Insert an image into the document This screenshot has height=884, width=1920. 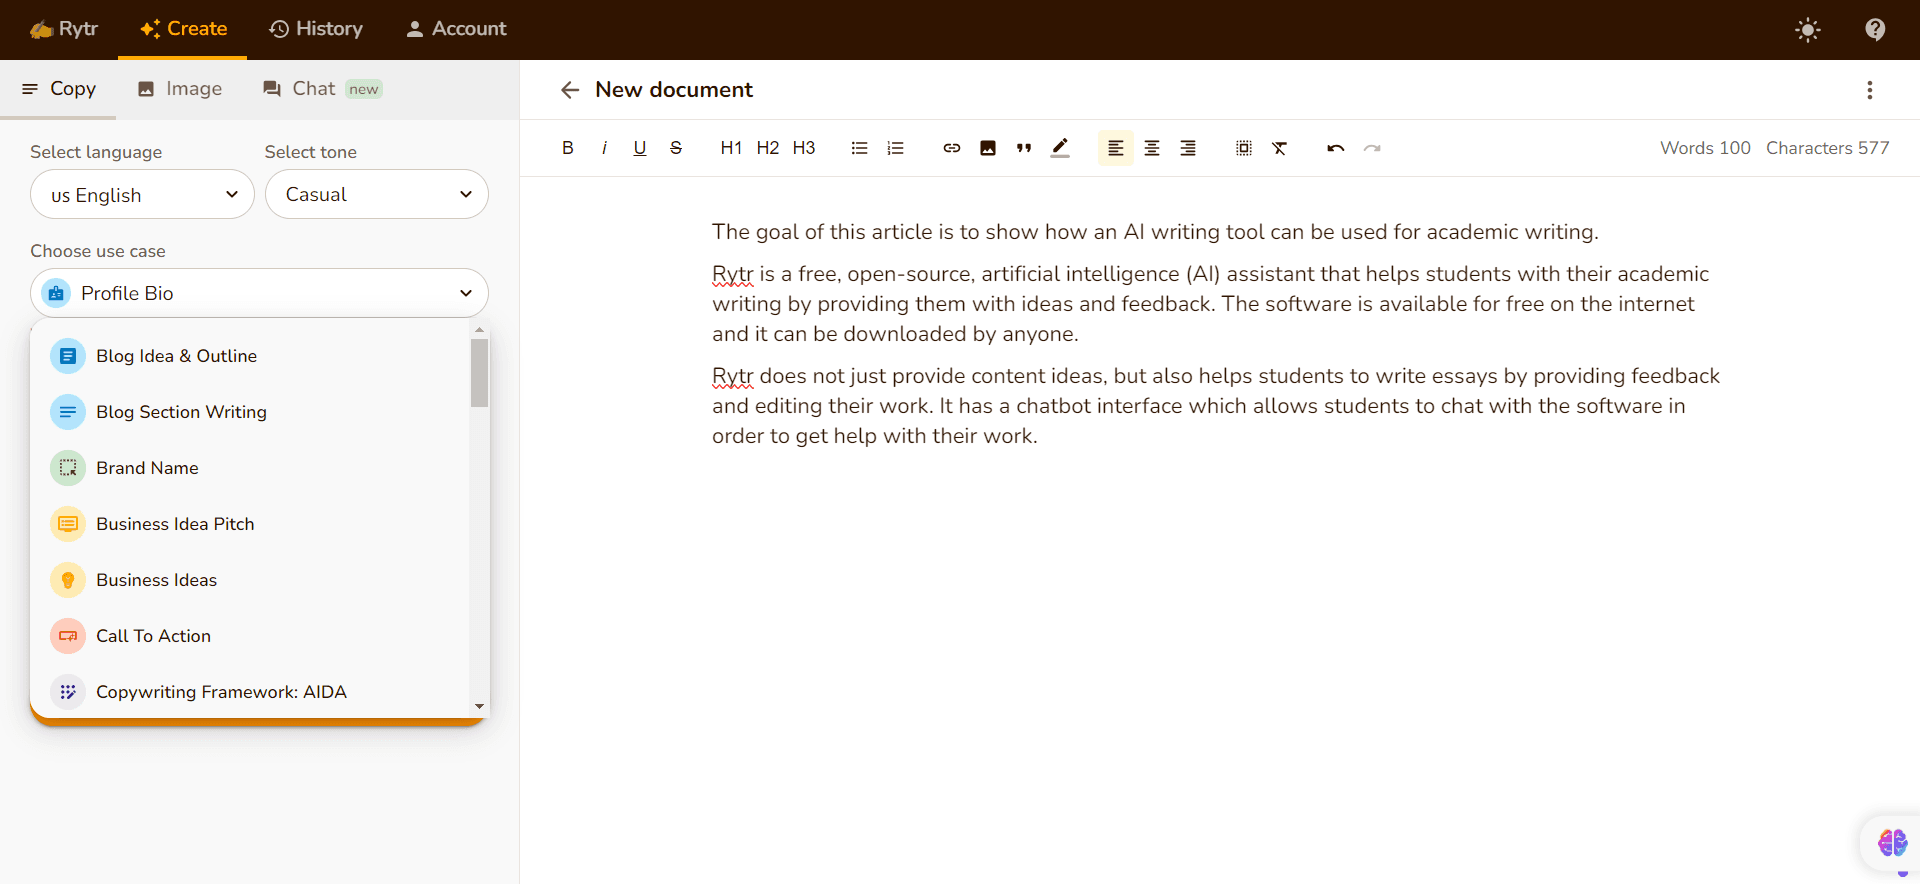pyautogui.click(x=988, y=148)
